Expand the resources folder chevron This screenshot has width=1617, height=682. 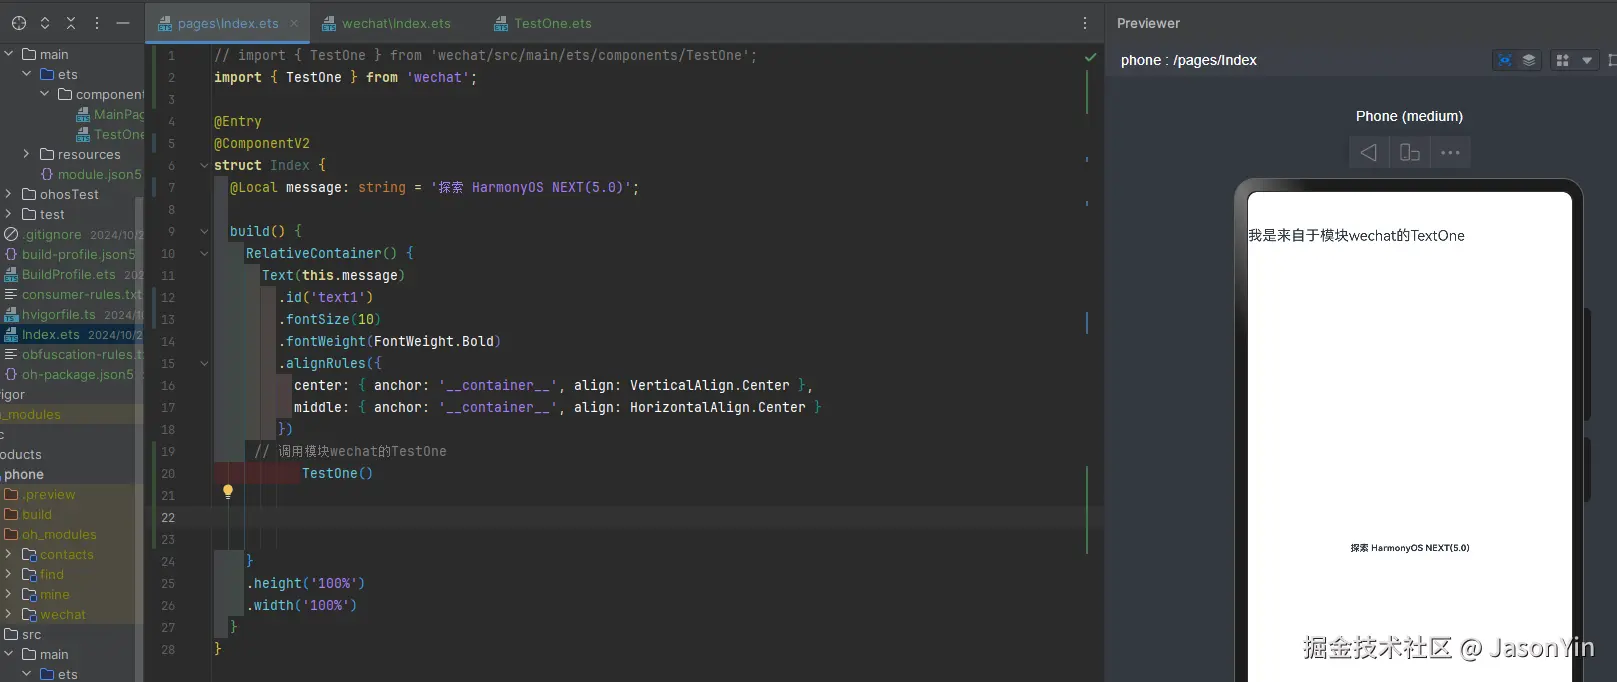pyautogui.click(x=26, y=154)
